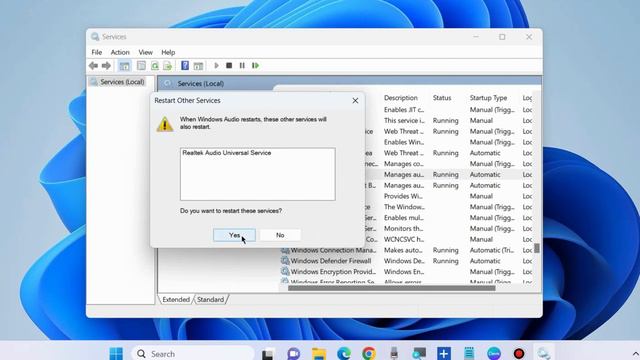Screen dimensions: 640x360
Task: Click the Export List toolbar icon
Action: click(x=167, y=66)
